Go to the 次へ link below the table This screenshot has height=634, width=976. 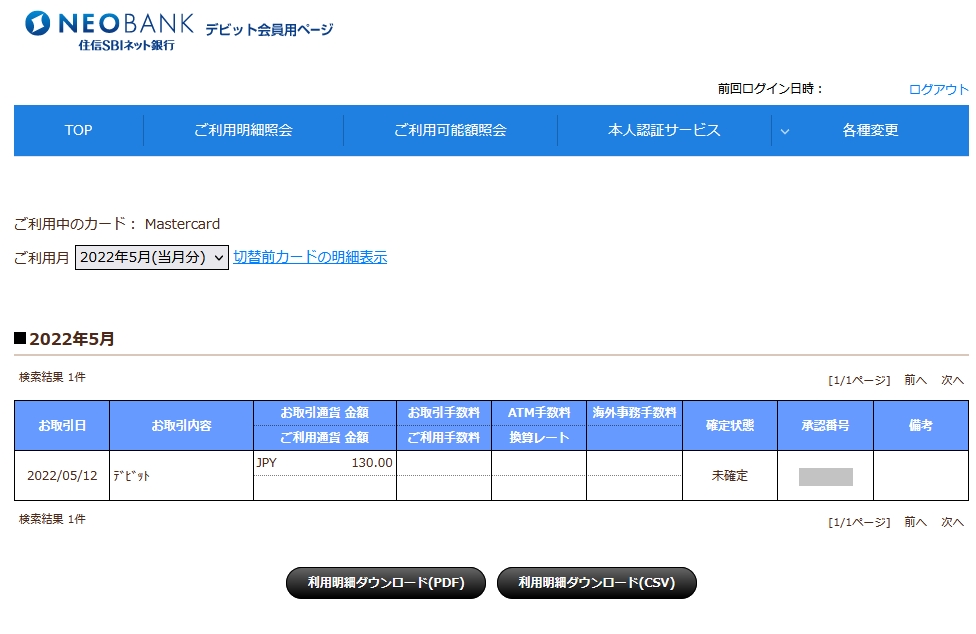coord(952,522)
